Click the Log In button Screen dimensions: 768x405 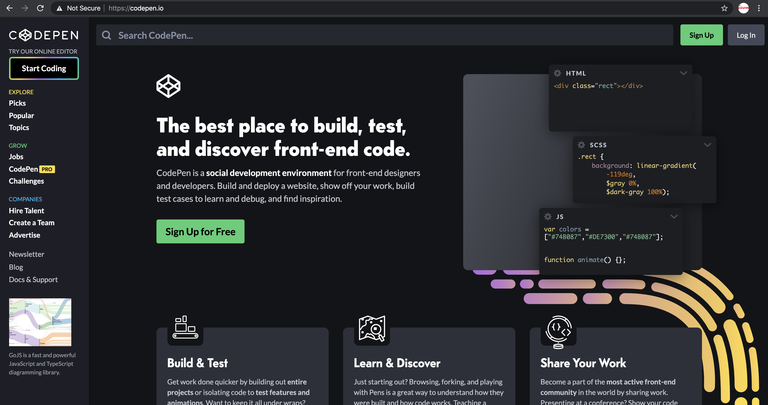coord(745,35)
